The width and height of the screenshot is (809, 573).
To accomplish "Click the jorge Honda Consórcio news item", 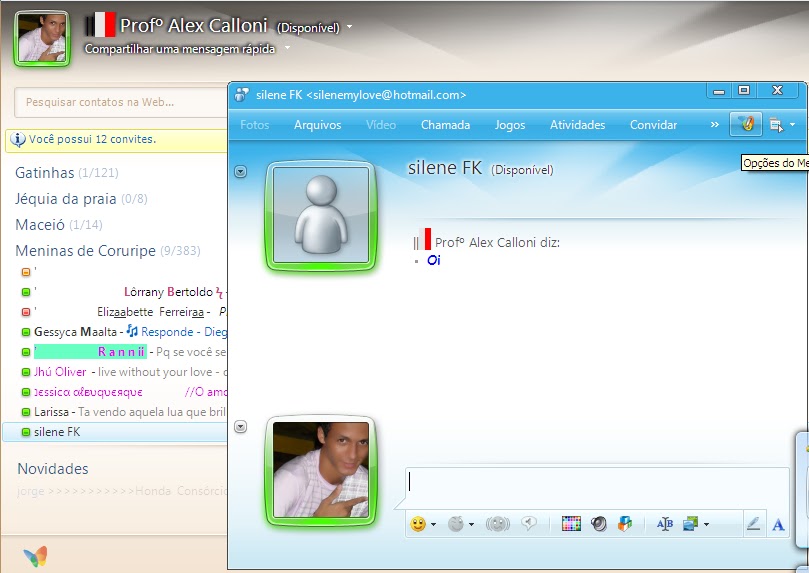I will pyautogui.click(x=122, y=491).
